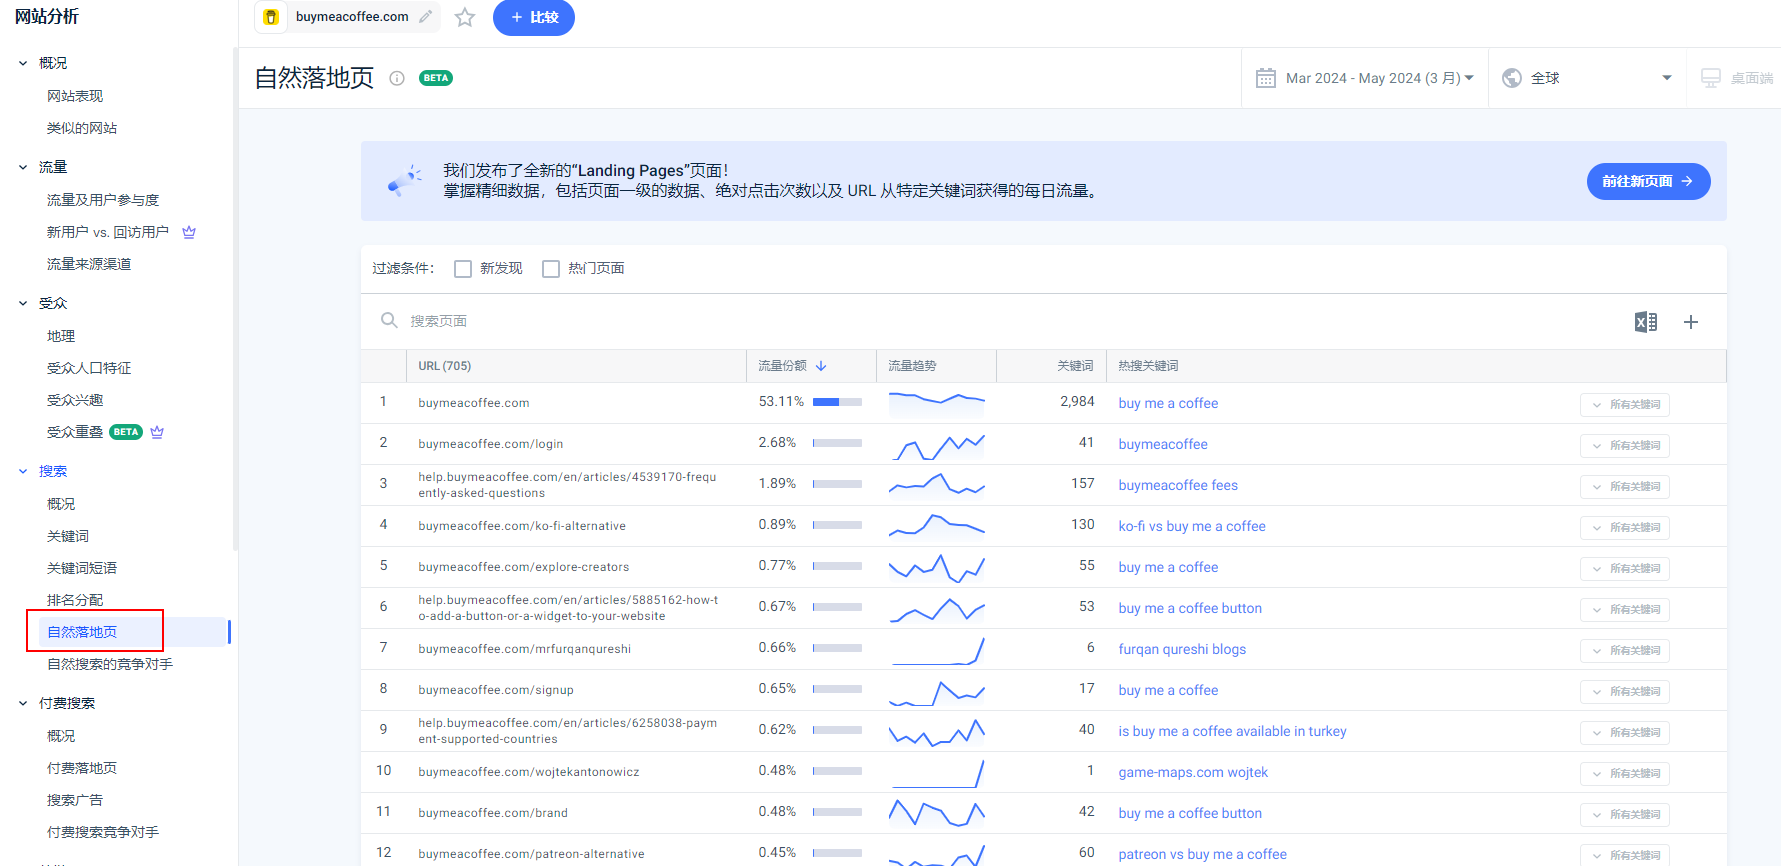This screenshot has height=866, width=1781.
Task: Open the Mar 2024 - May 2024 date dropdown
Action: pos(1379,78)
